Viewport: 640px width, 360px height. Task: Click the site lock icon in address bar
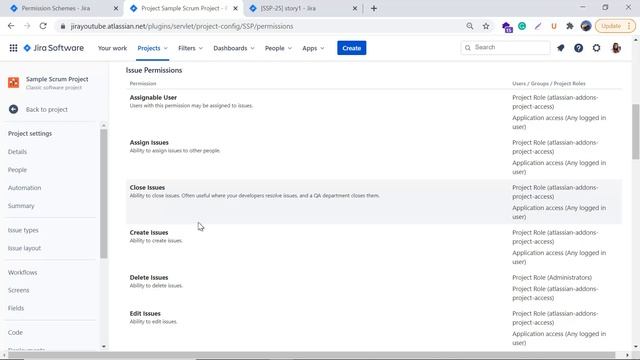[62, 26]
